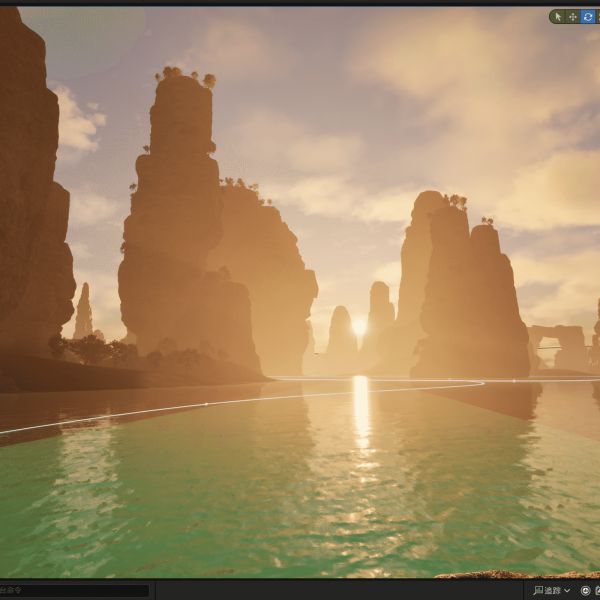Select the dark trees on the left shoreline
Screen dimensions: 600x600
(x=95, y=350)
